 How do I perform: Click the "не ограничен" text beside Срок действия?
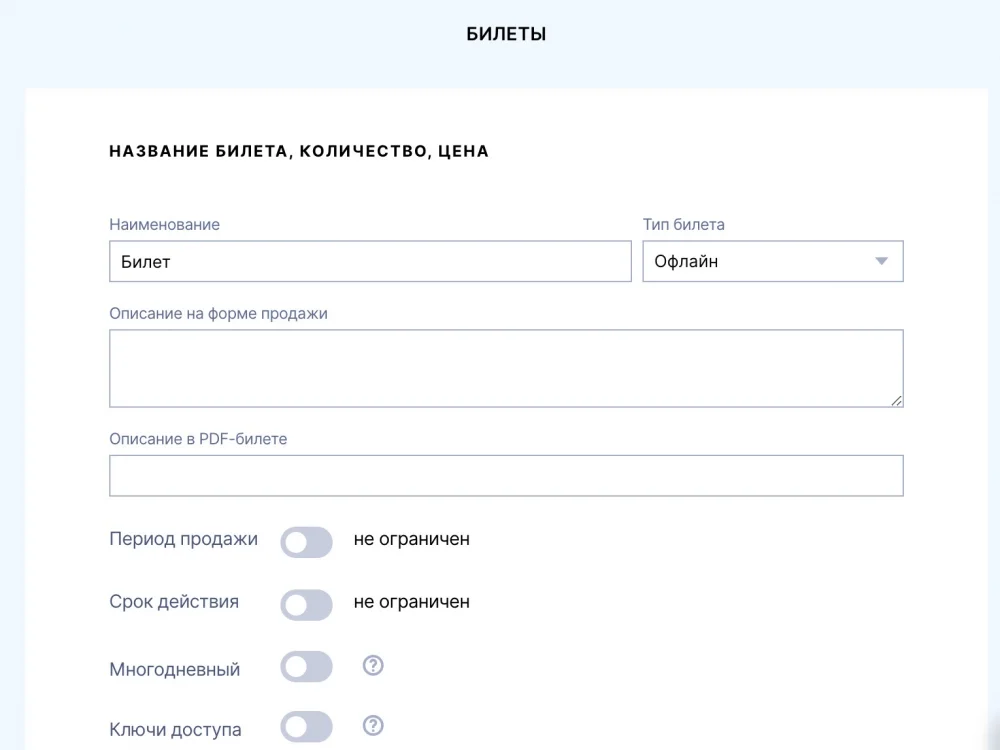click(411, 602)
